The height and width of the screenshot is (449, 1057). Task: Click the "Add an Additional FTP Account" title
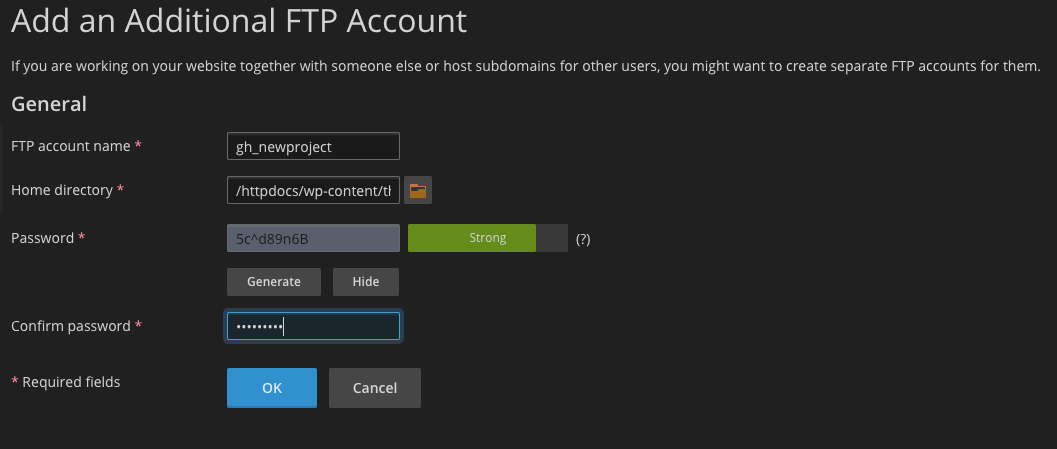pos(239,19)
